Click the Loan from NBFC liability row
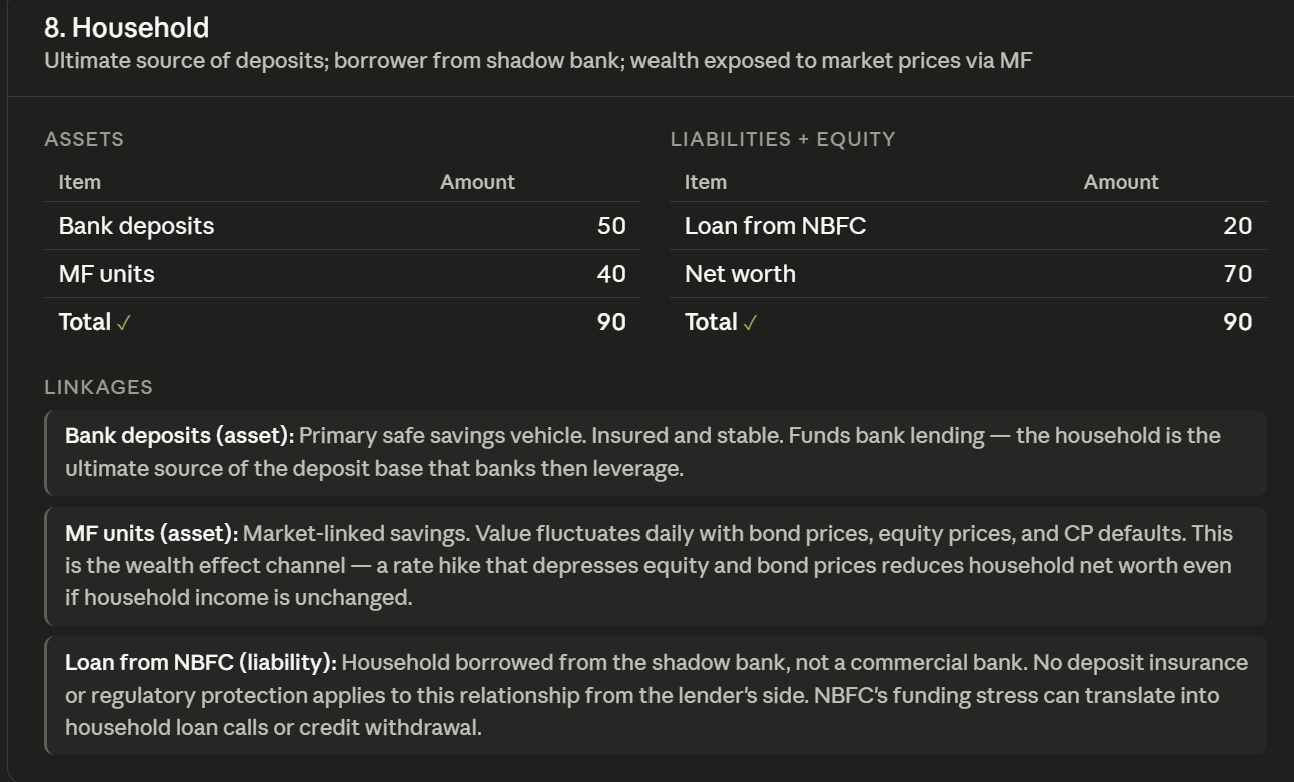Viewport: 1294px width, 782px height. coord(968,226)
